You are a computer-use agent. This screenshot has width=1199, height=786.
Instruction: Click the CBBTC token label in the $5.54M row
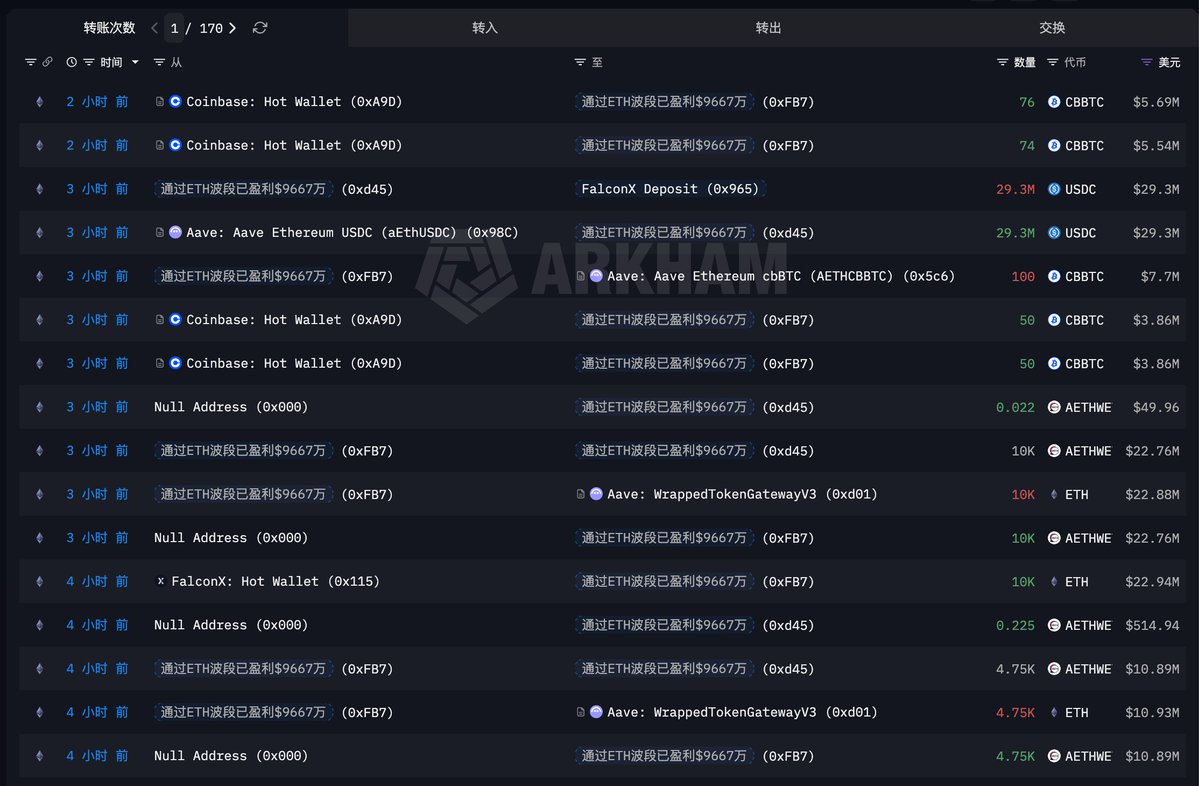(1084, 145)
